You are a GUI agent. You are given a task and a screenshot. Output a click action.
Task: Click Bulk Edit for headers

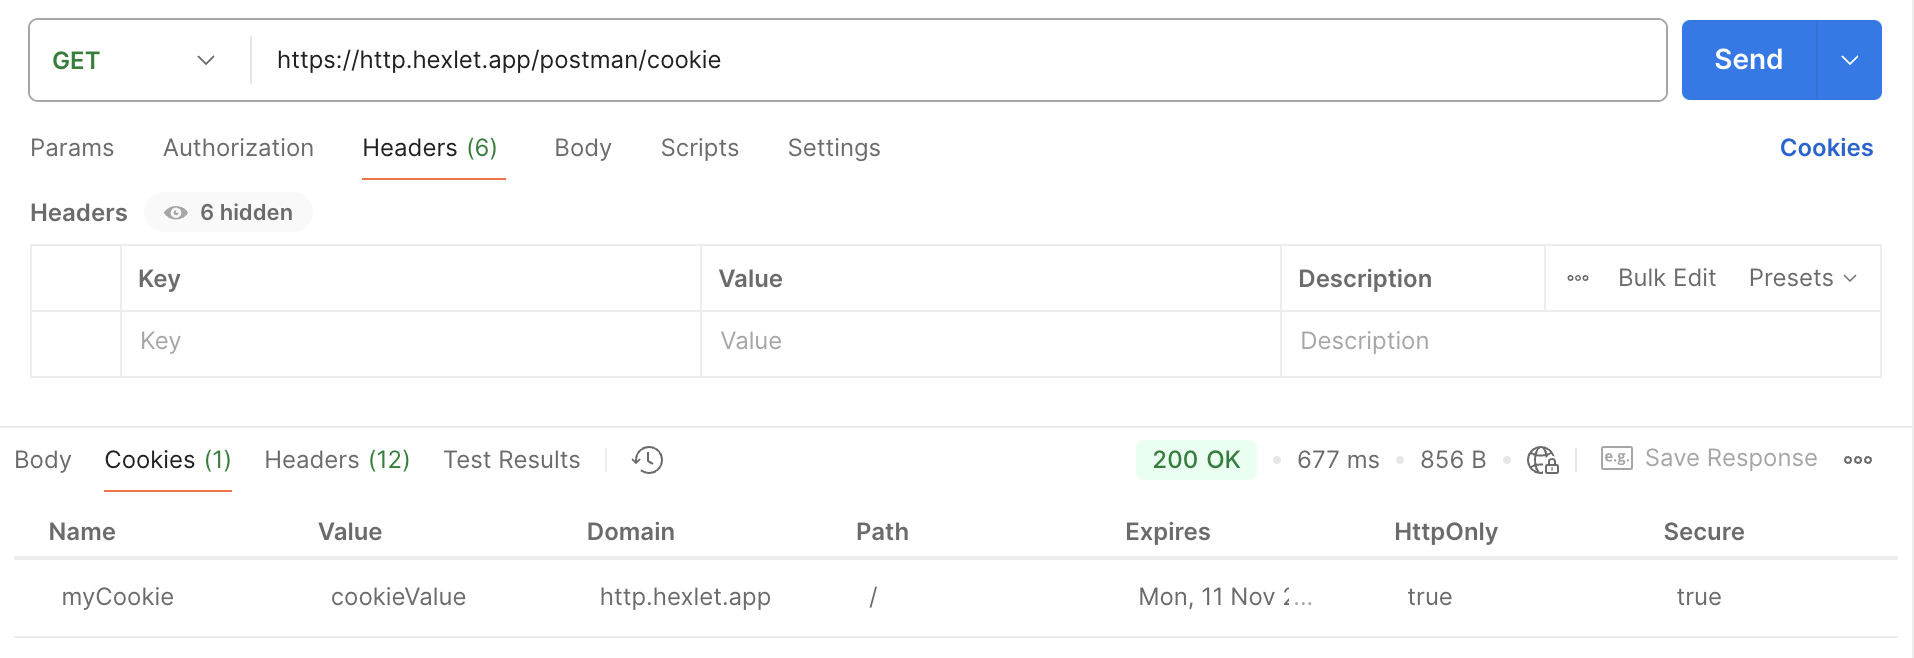(1667, 278)
